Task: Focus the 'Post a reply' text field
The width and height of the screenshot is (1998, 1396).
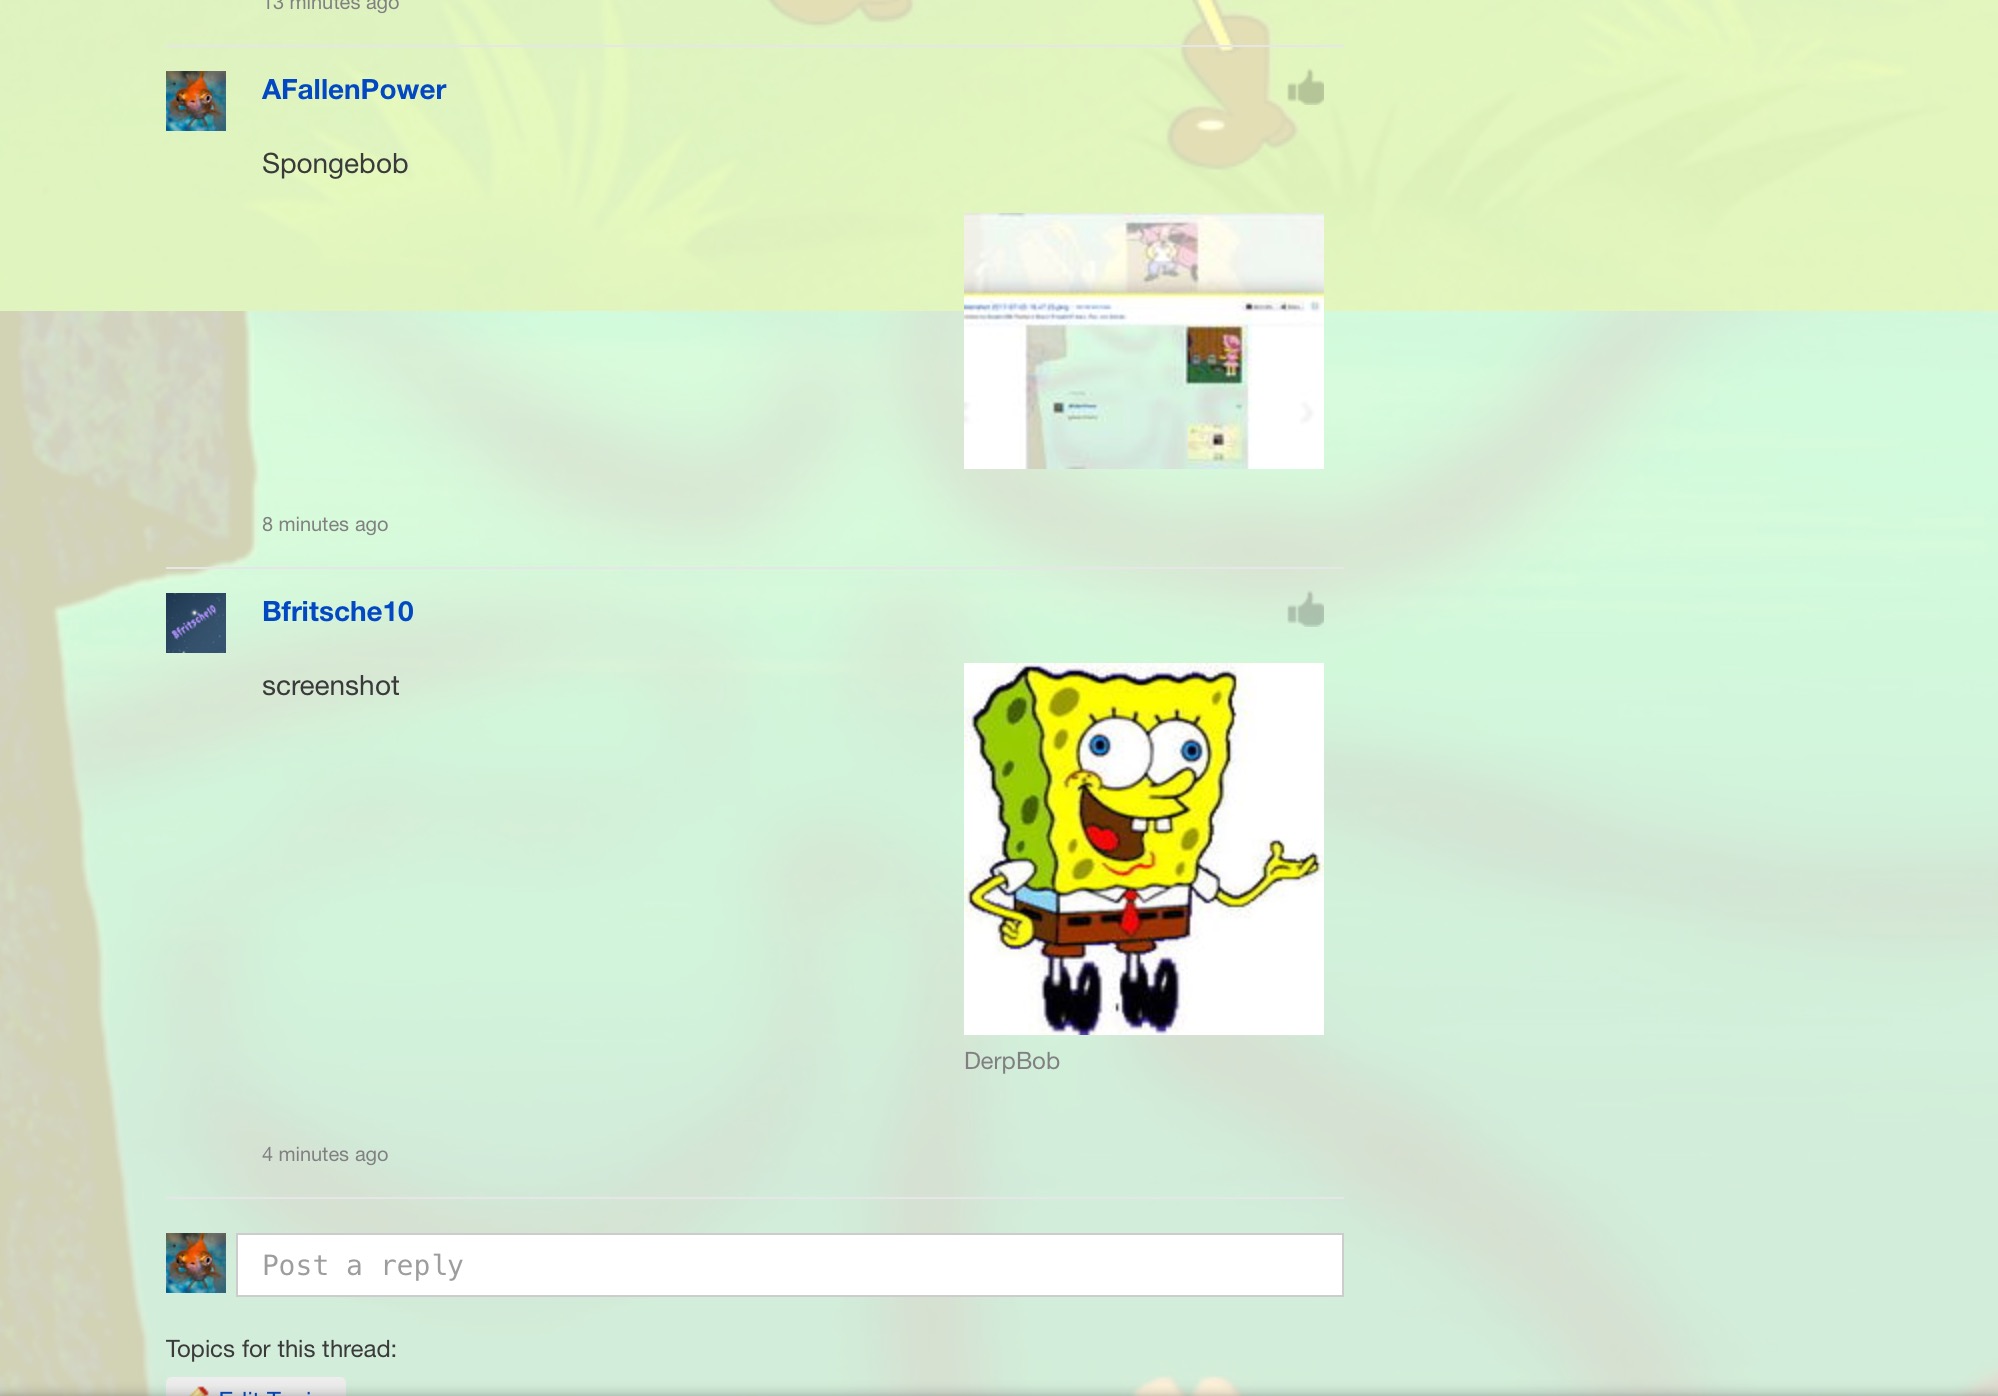Action: pos(789,1265)
